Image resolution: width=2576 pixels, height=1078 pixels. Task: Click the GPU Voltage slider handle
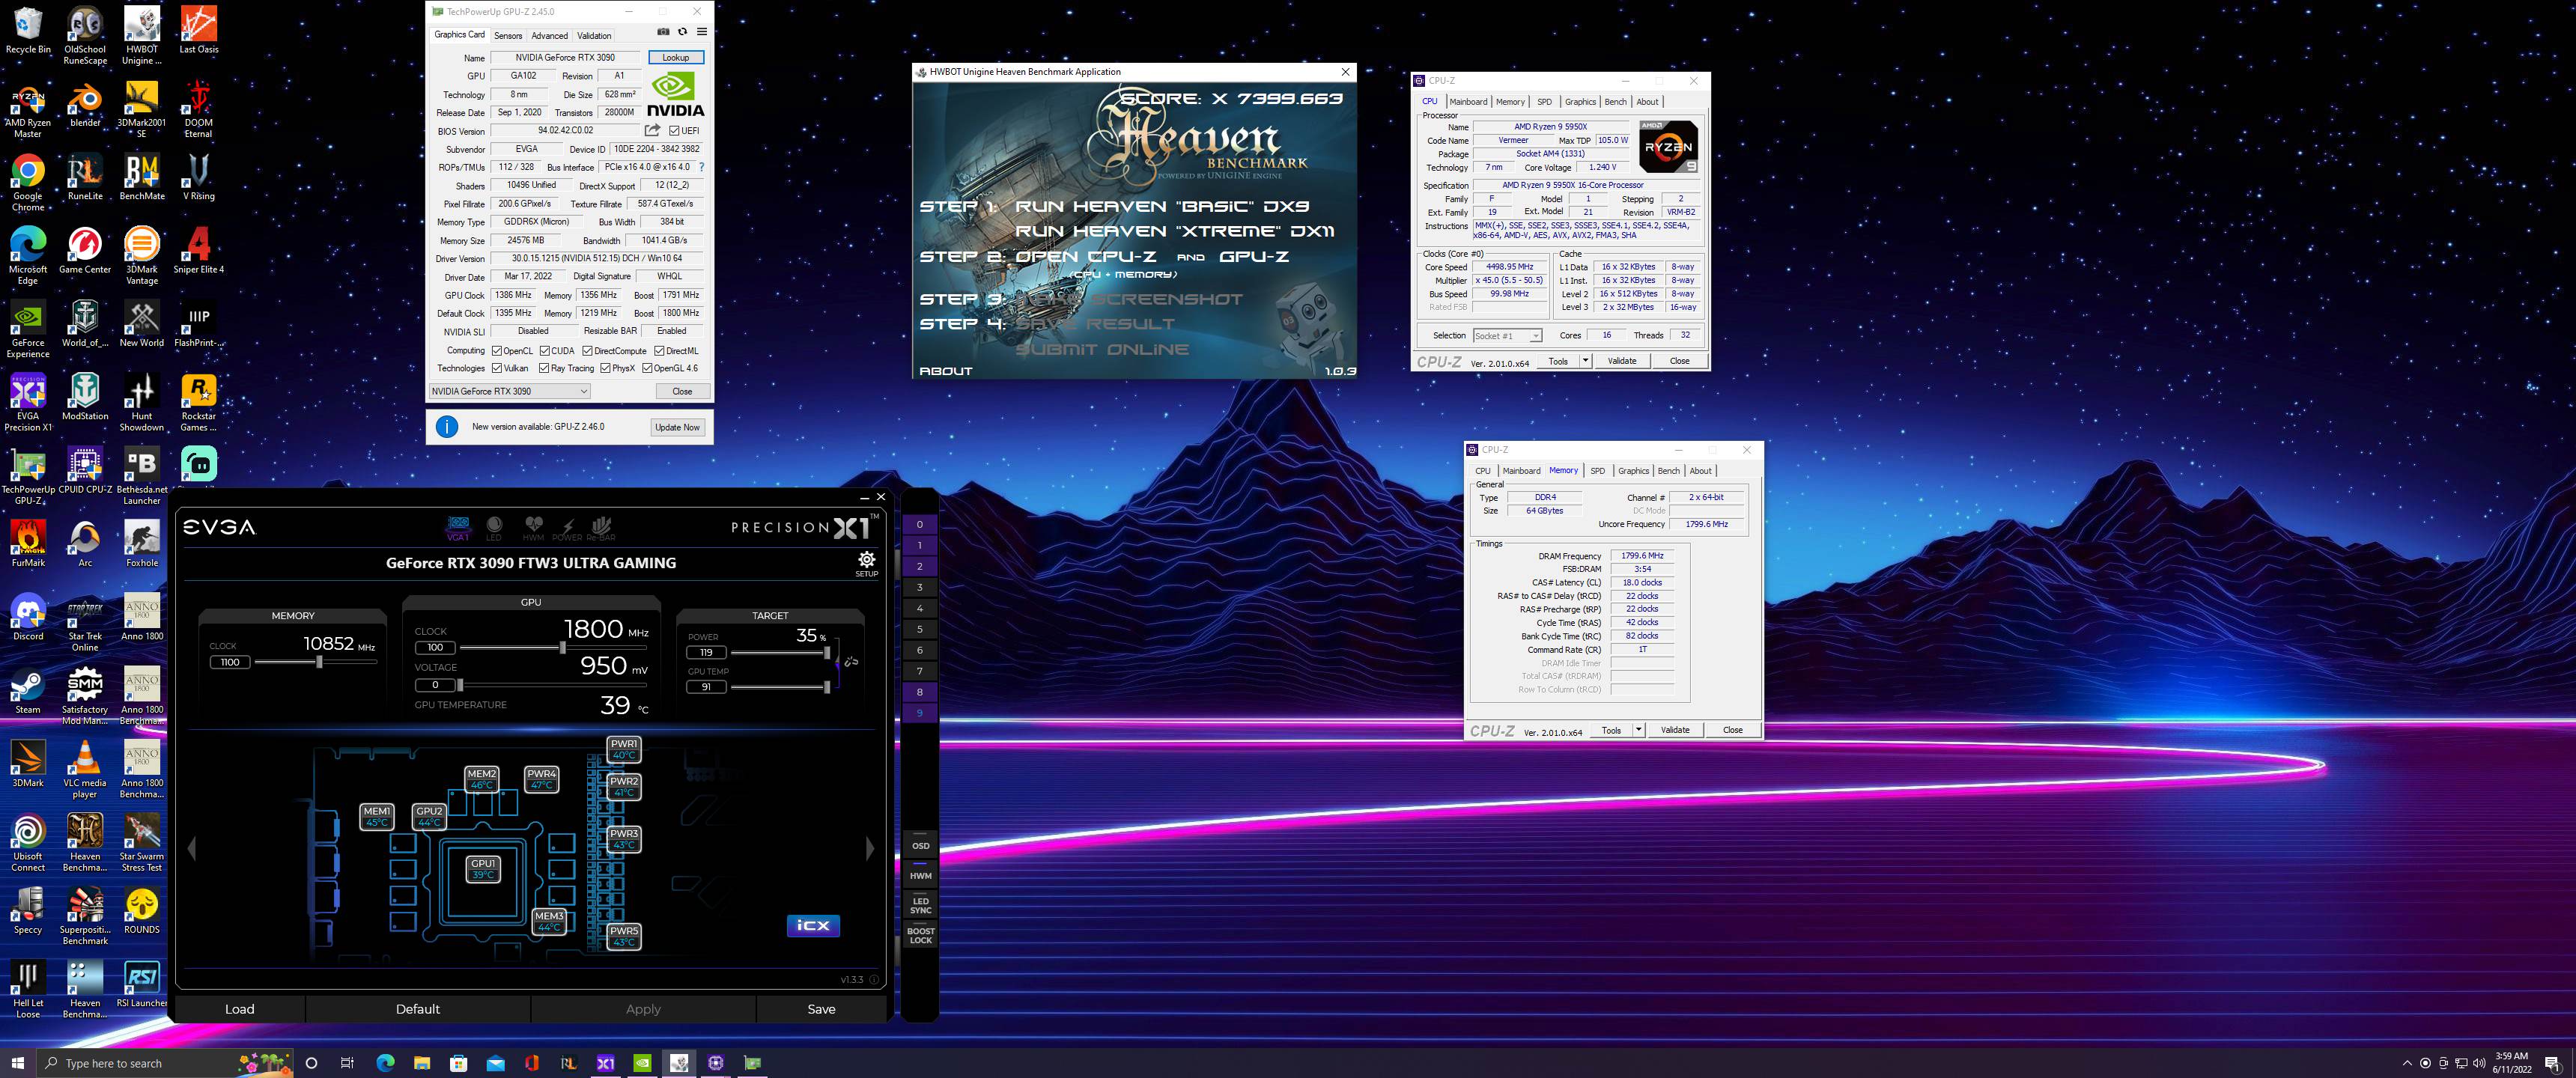(x=459, y=685)
